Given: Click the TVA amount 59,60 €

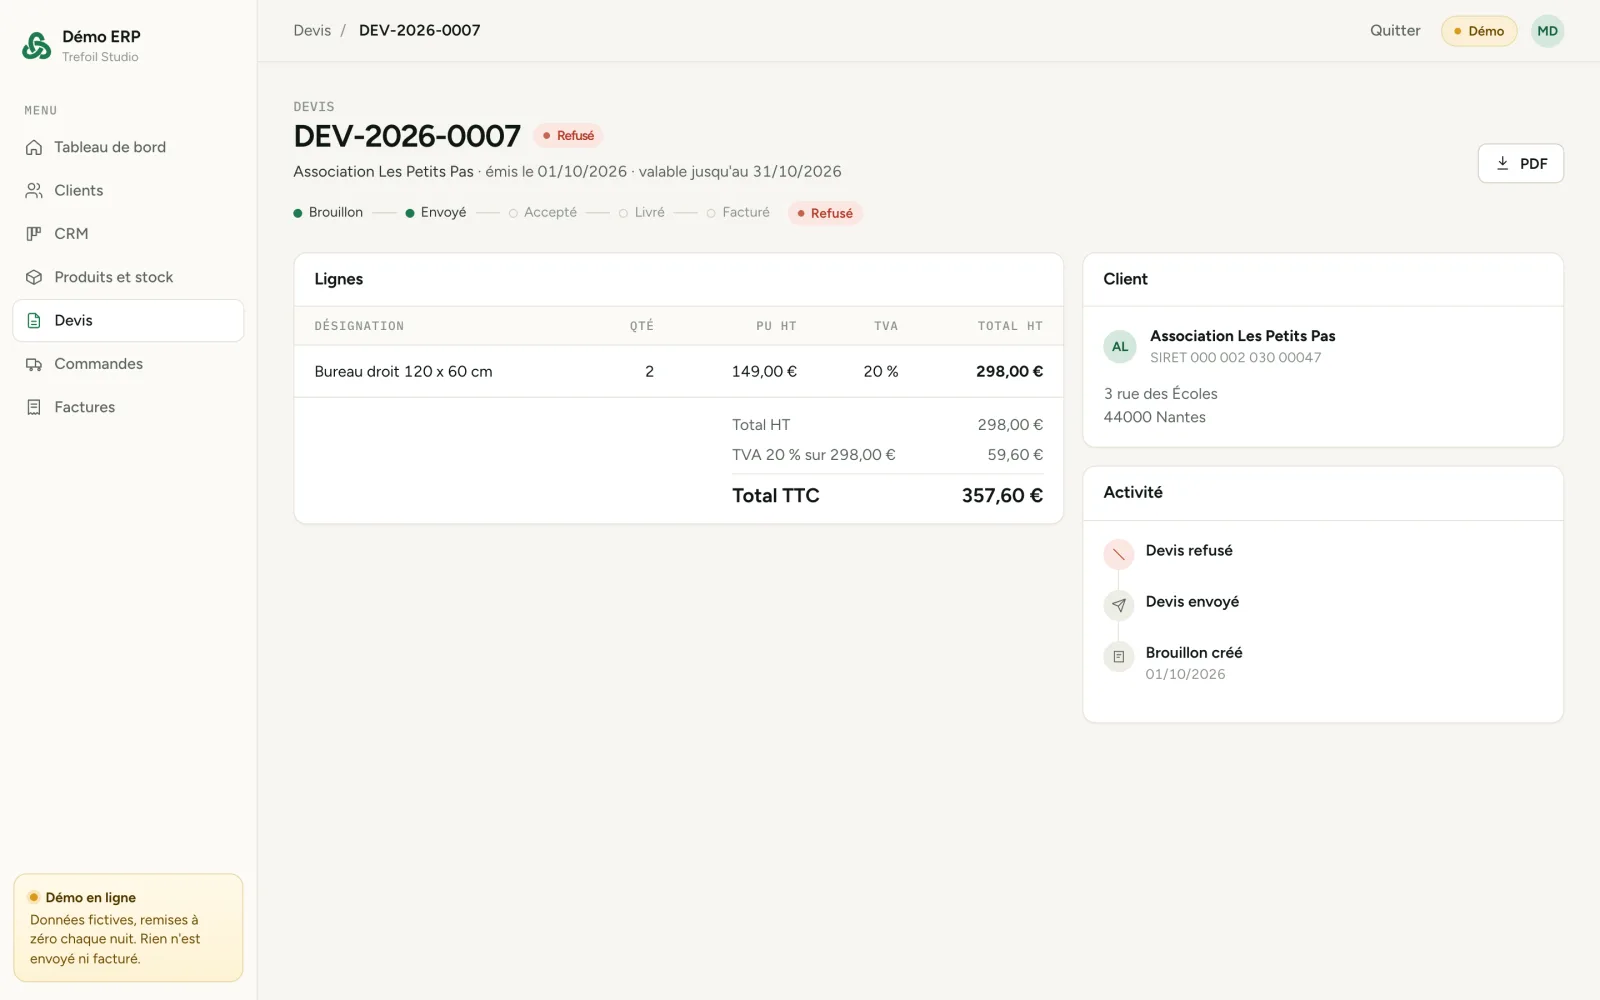Looking at the screenshot, I should click(1015, 455).
